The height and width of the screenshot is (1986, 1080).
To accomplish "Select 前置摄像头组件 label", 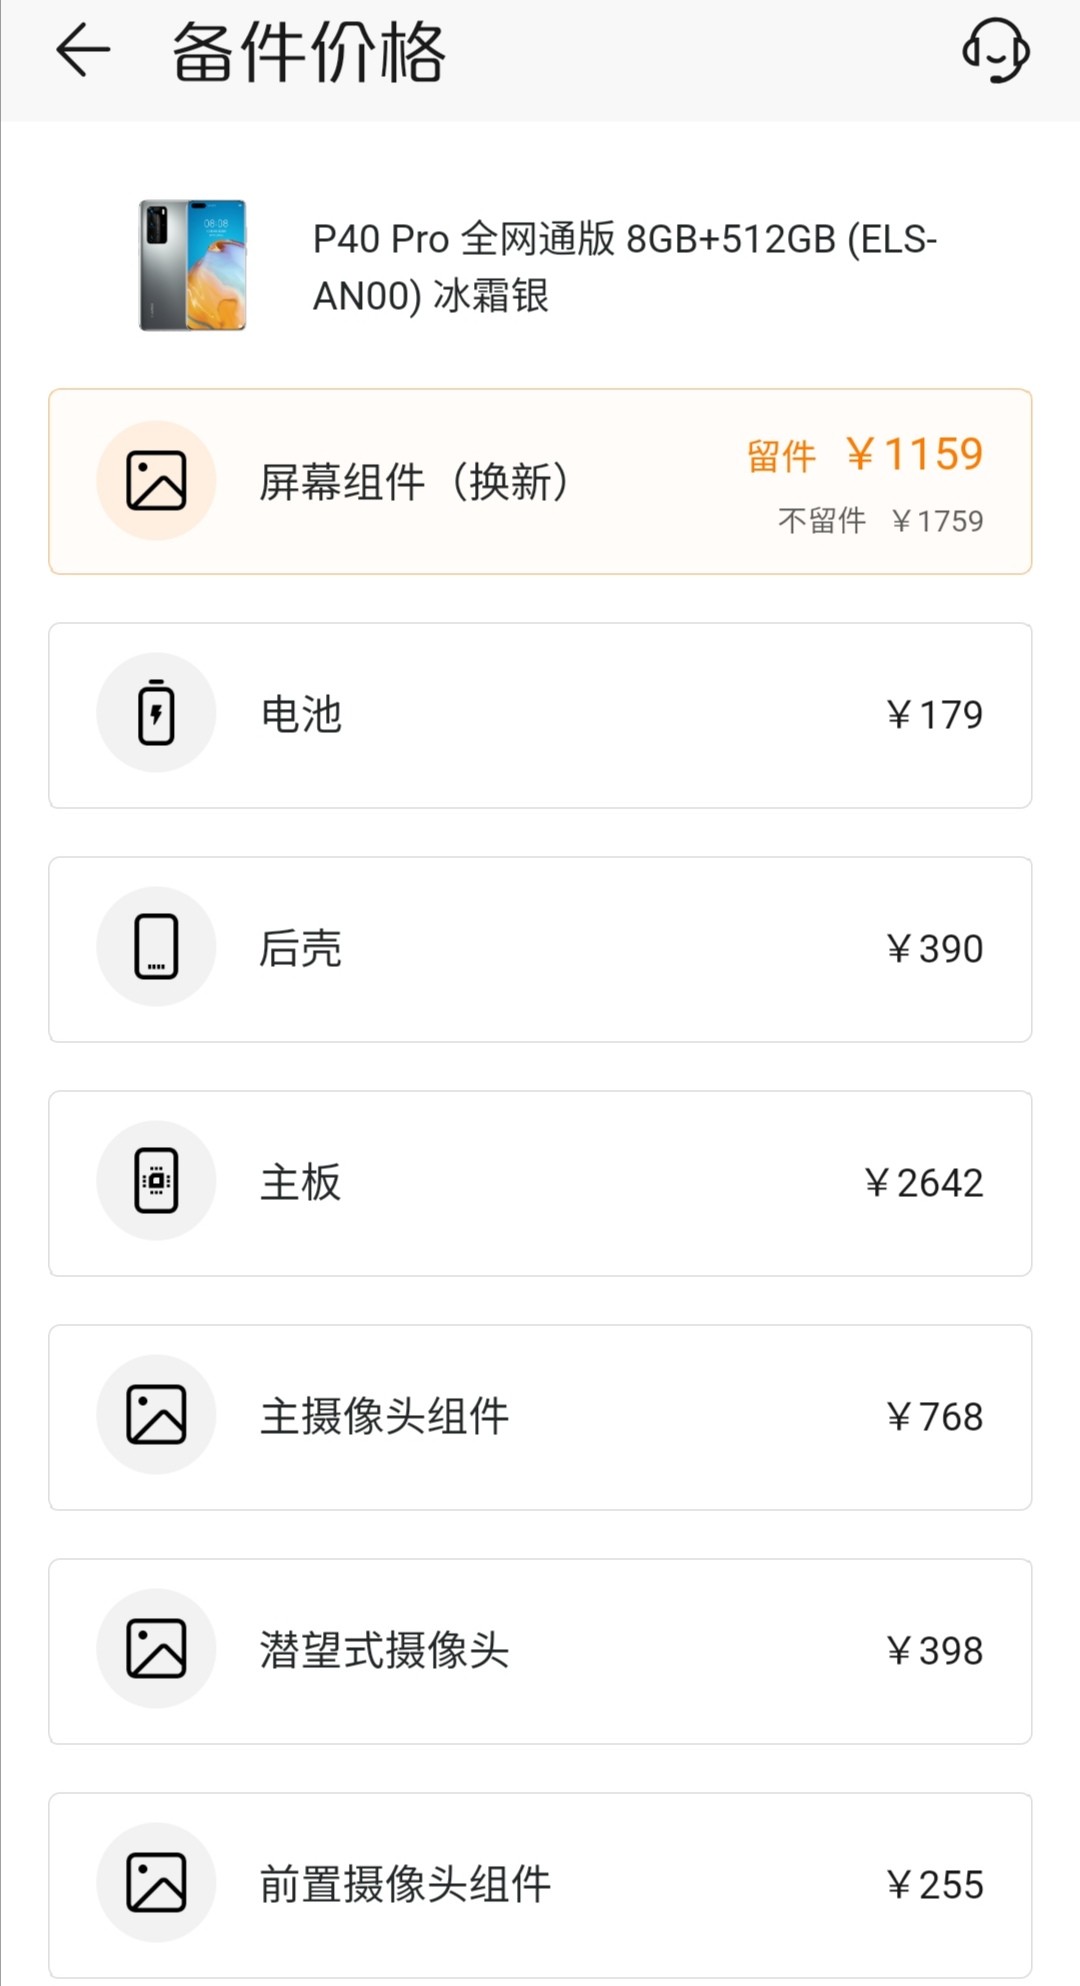I will click(x=405, y=1885).
